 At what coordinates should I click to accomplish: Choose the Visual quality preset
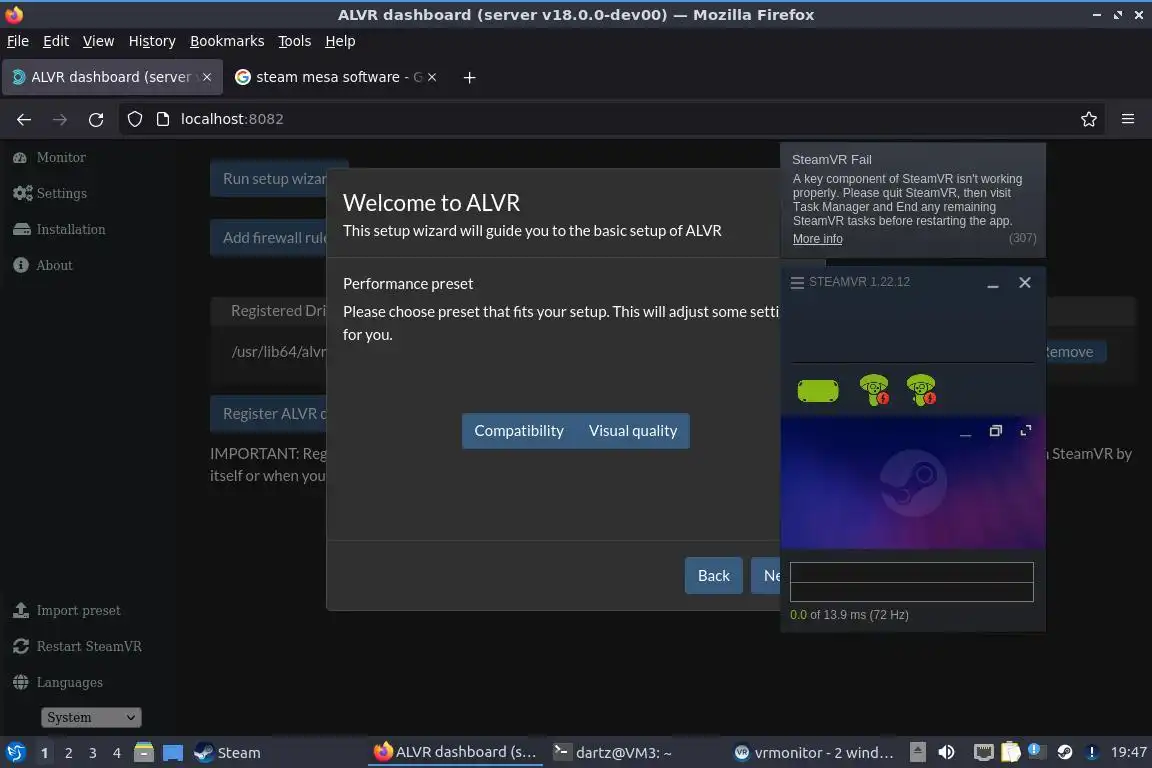pos(633,431)
